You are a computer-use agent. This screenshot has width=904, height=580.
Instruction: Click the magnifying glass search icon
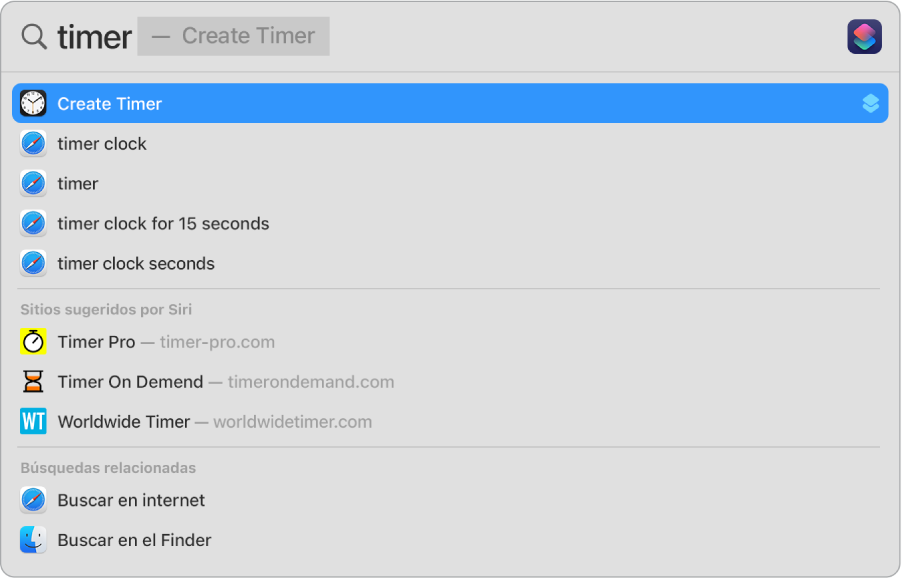pyautogui.click(x=34, y=37)
